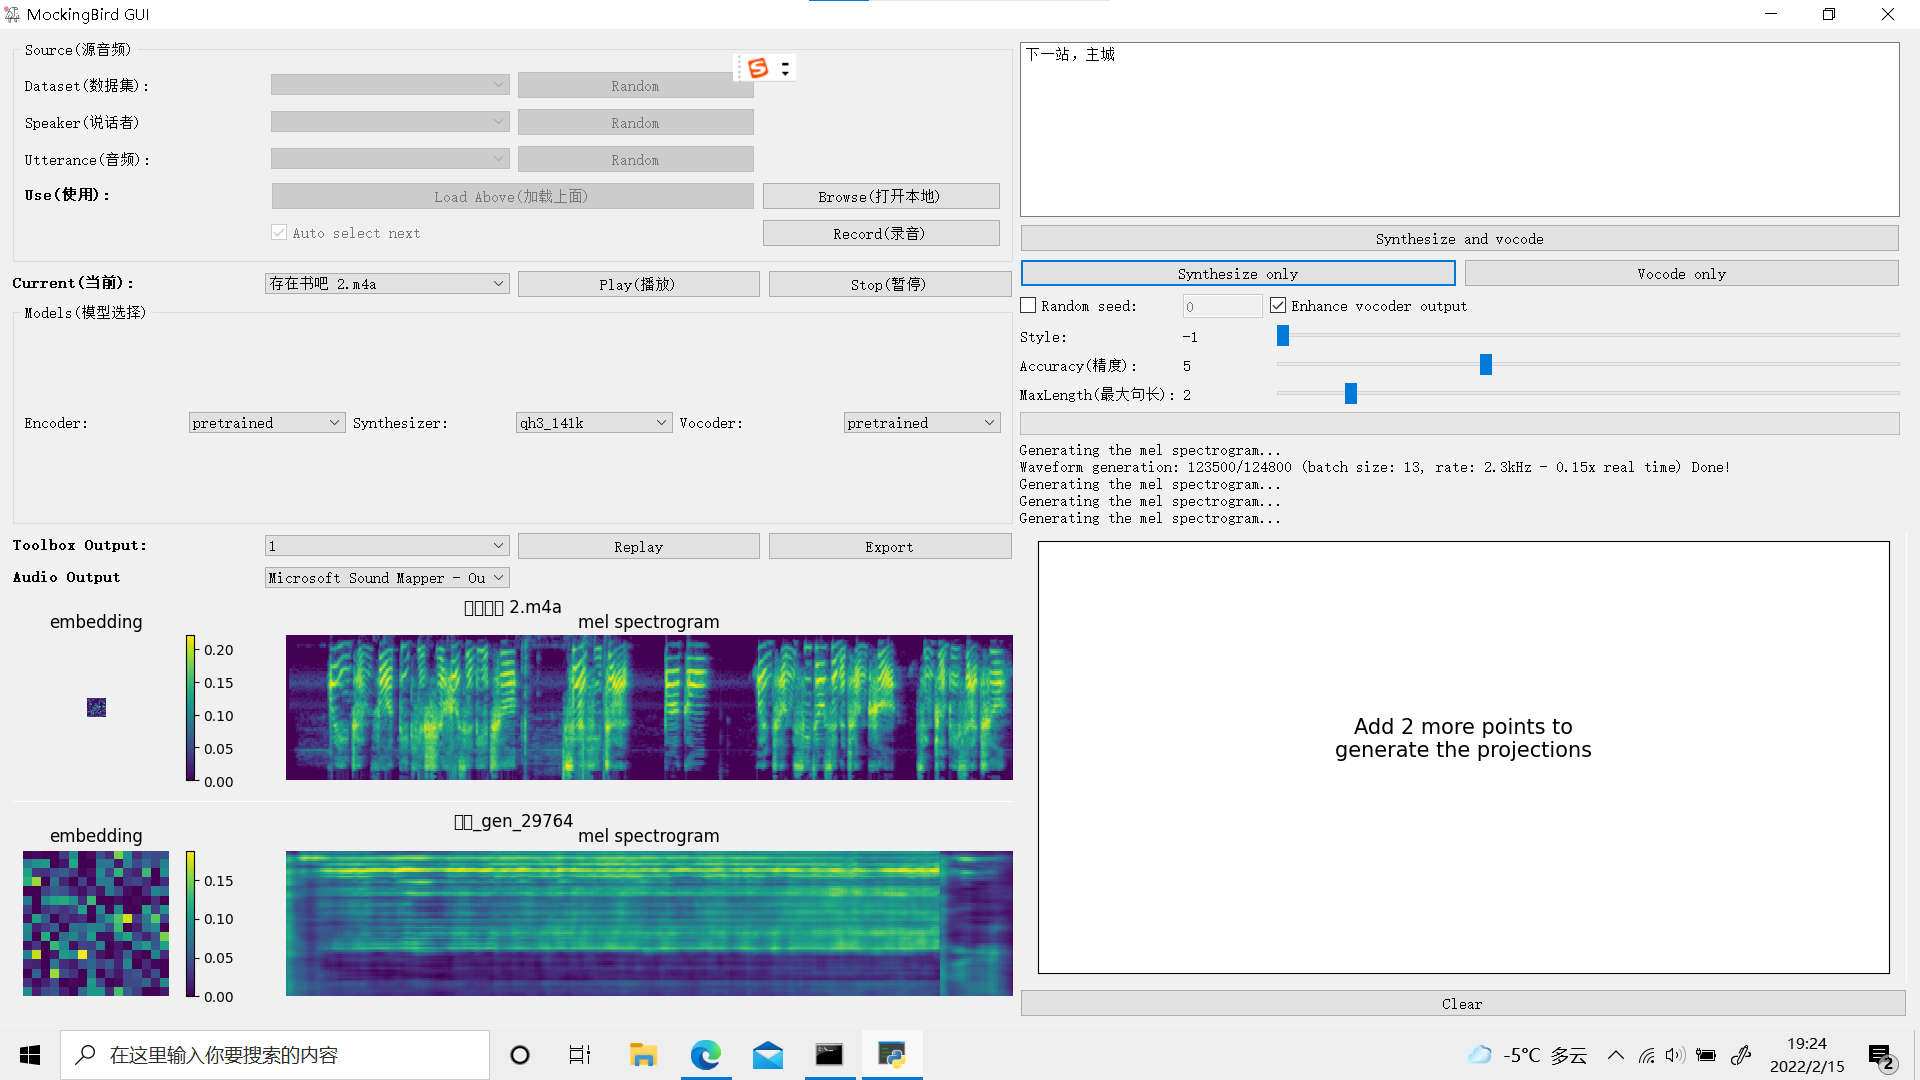
Task: Switch to Python app on taskbar
Action: click(x=892, y=1055)
